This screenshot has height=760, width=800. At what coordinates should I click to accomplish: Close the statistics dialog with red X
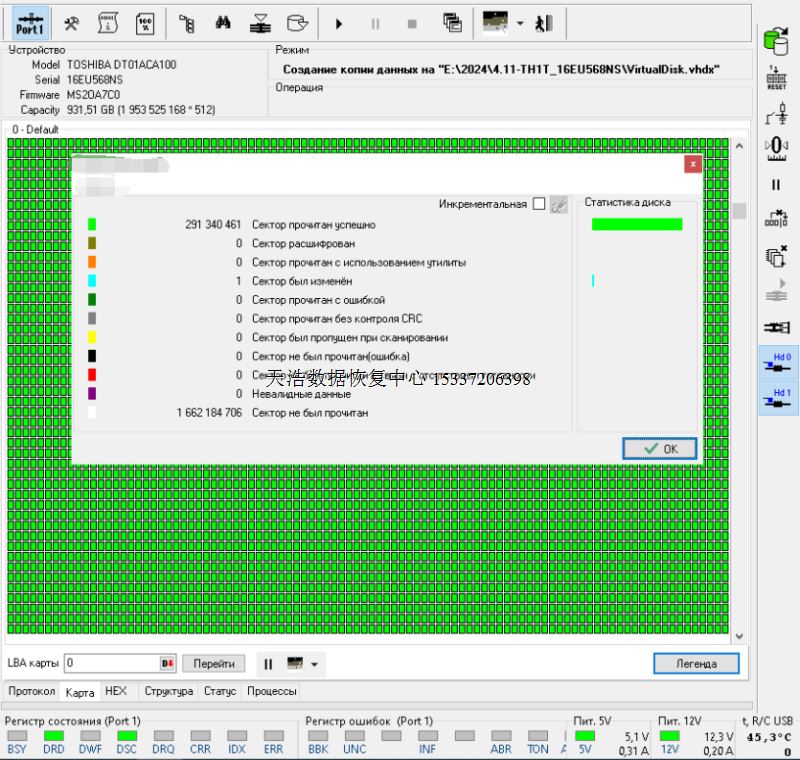[x=692, y=165]
